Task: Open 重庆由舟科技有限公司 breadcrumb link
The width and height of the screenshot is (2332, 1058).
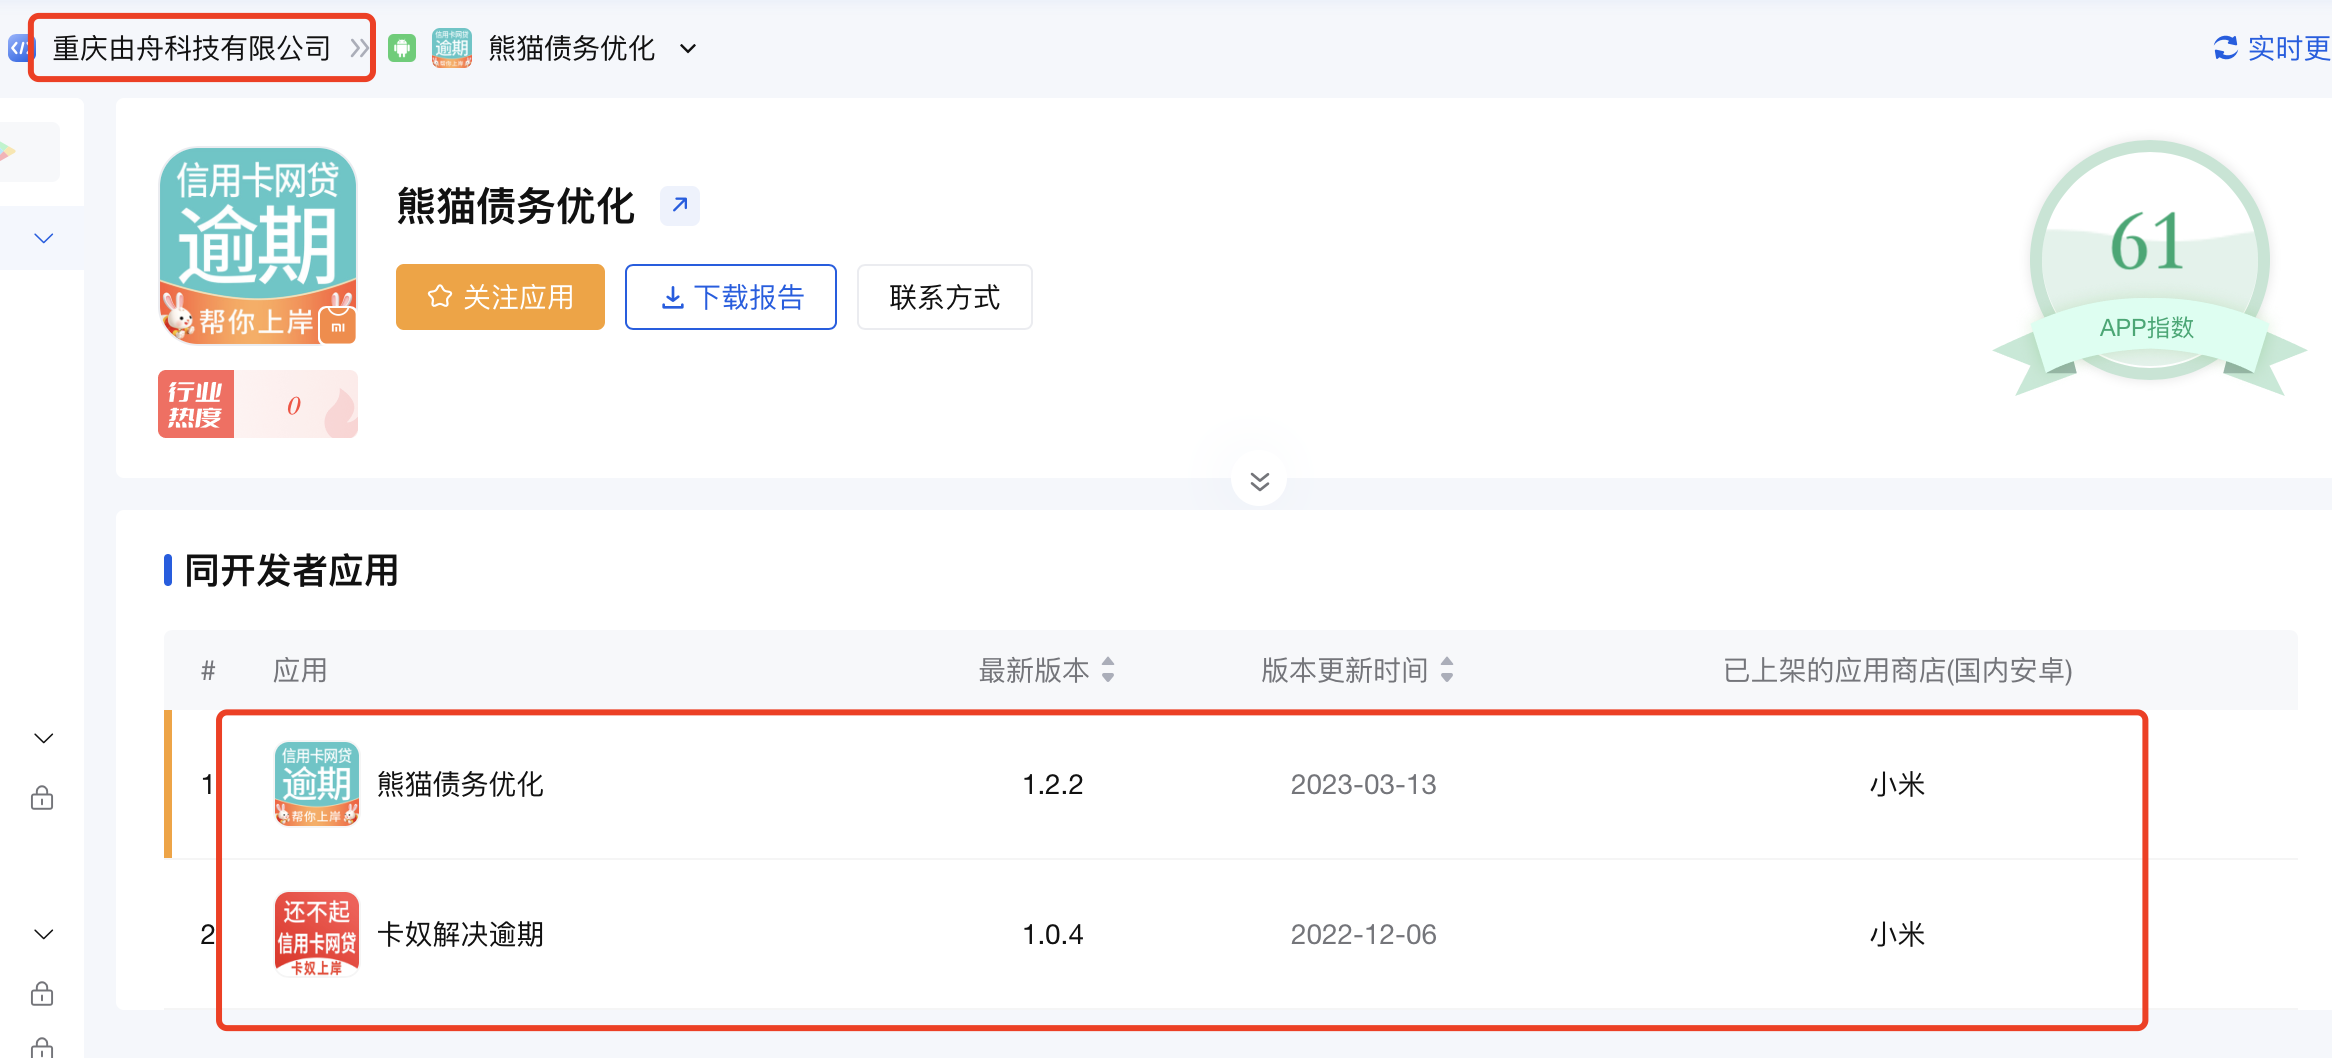Action: (x=191, y=48)
